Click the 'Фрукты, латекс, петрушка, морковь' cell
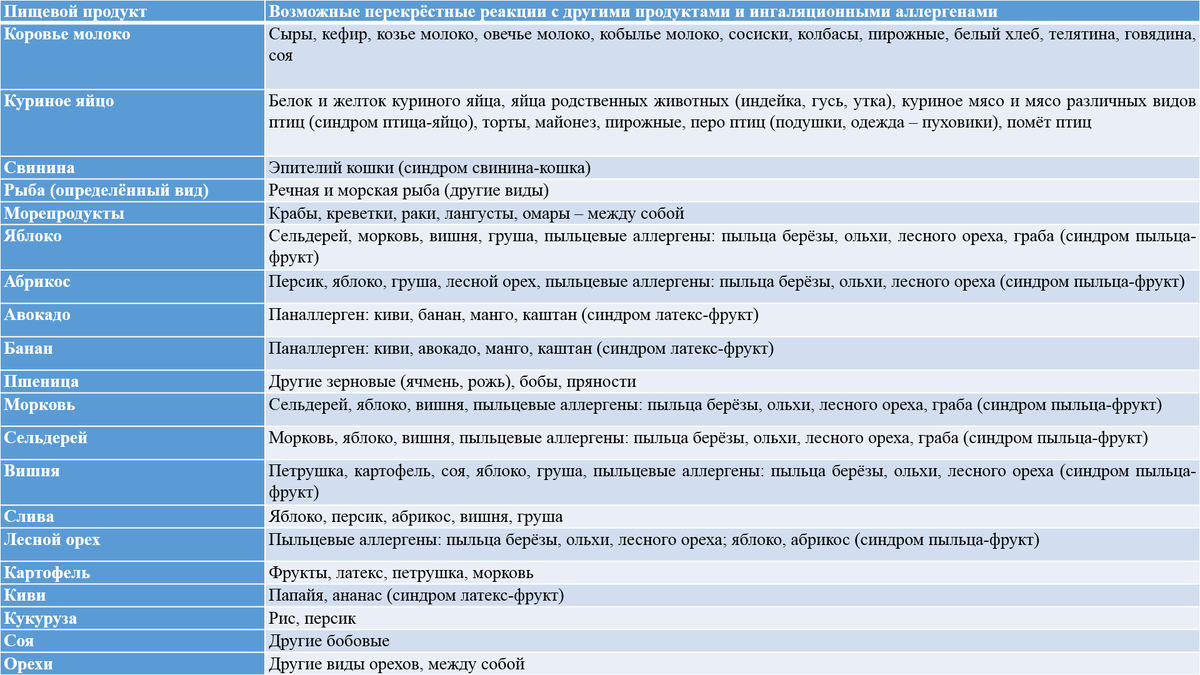This screenshot has width=1200, height=675. [733, 573]
